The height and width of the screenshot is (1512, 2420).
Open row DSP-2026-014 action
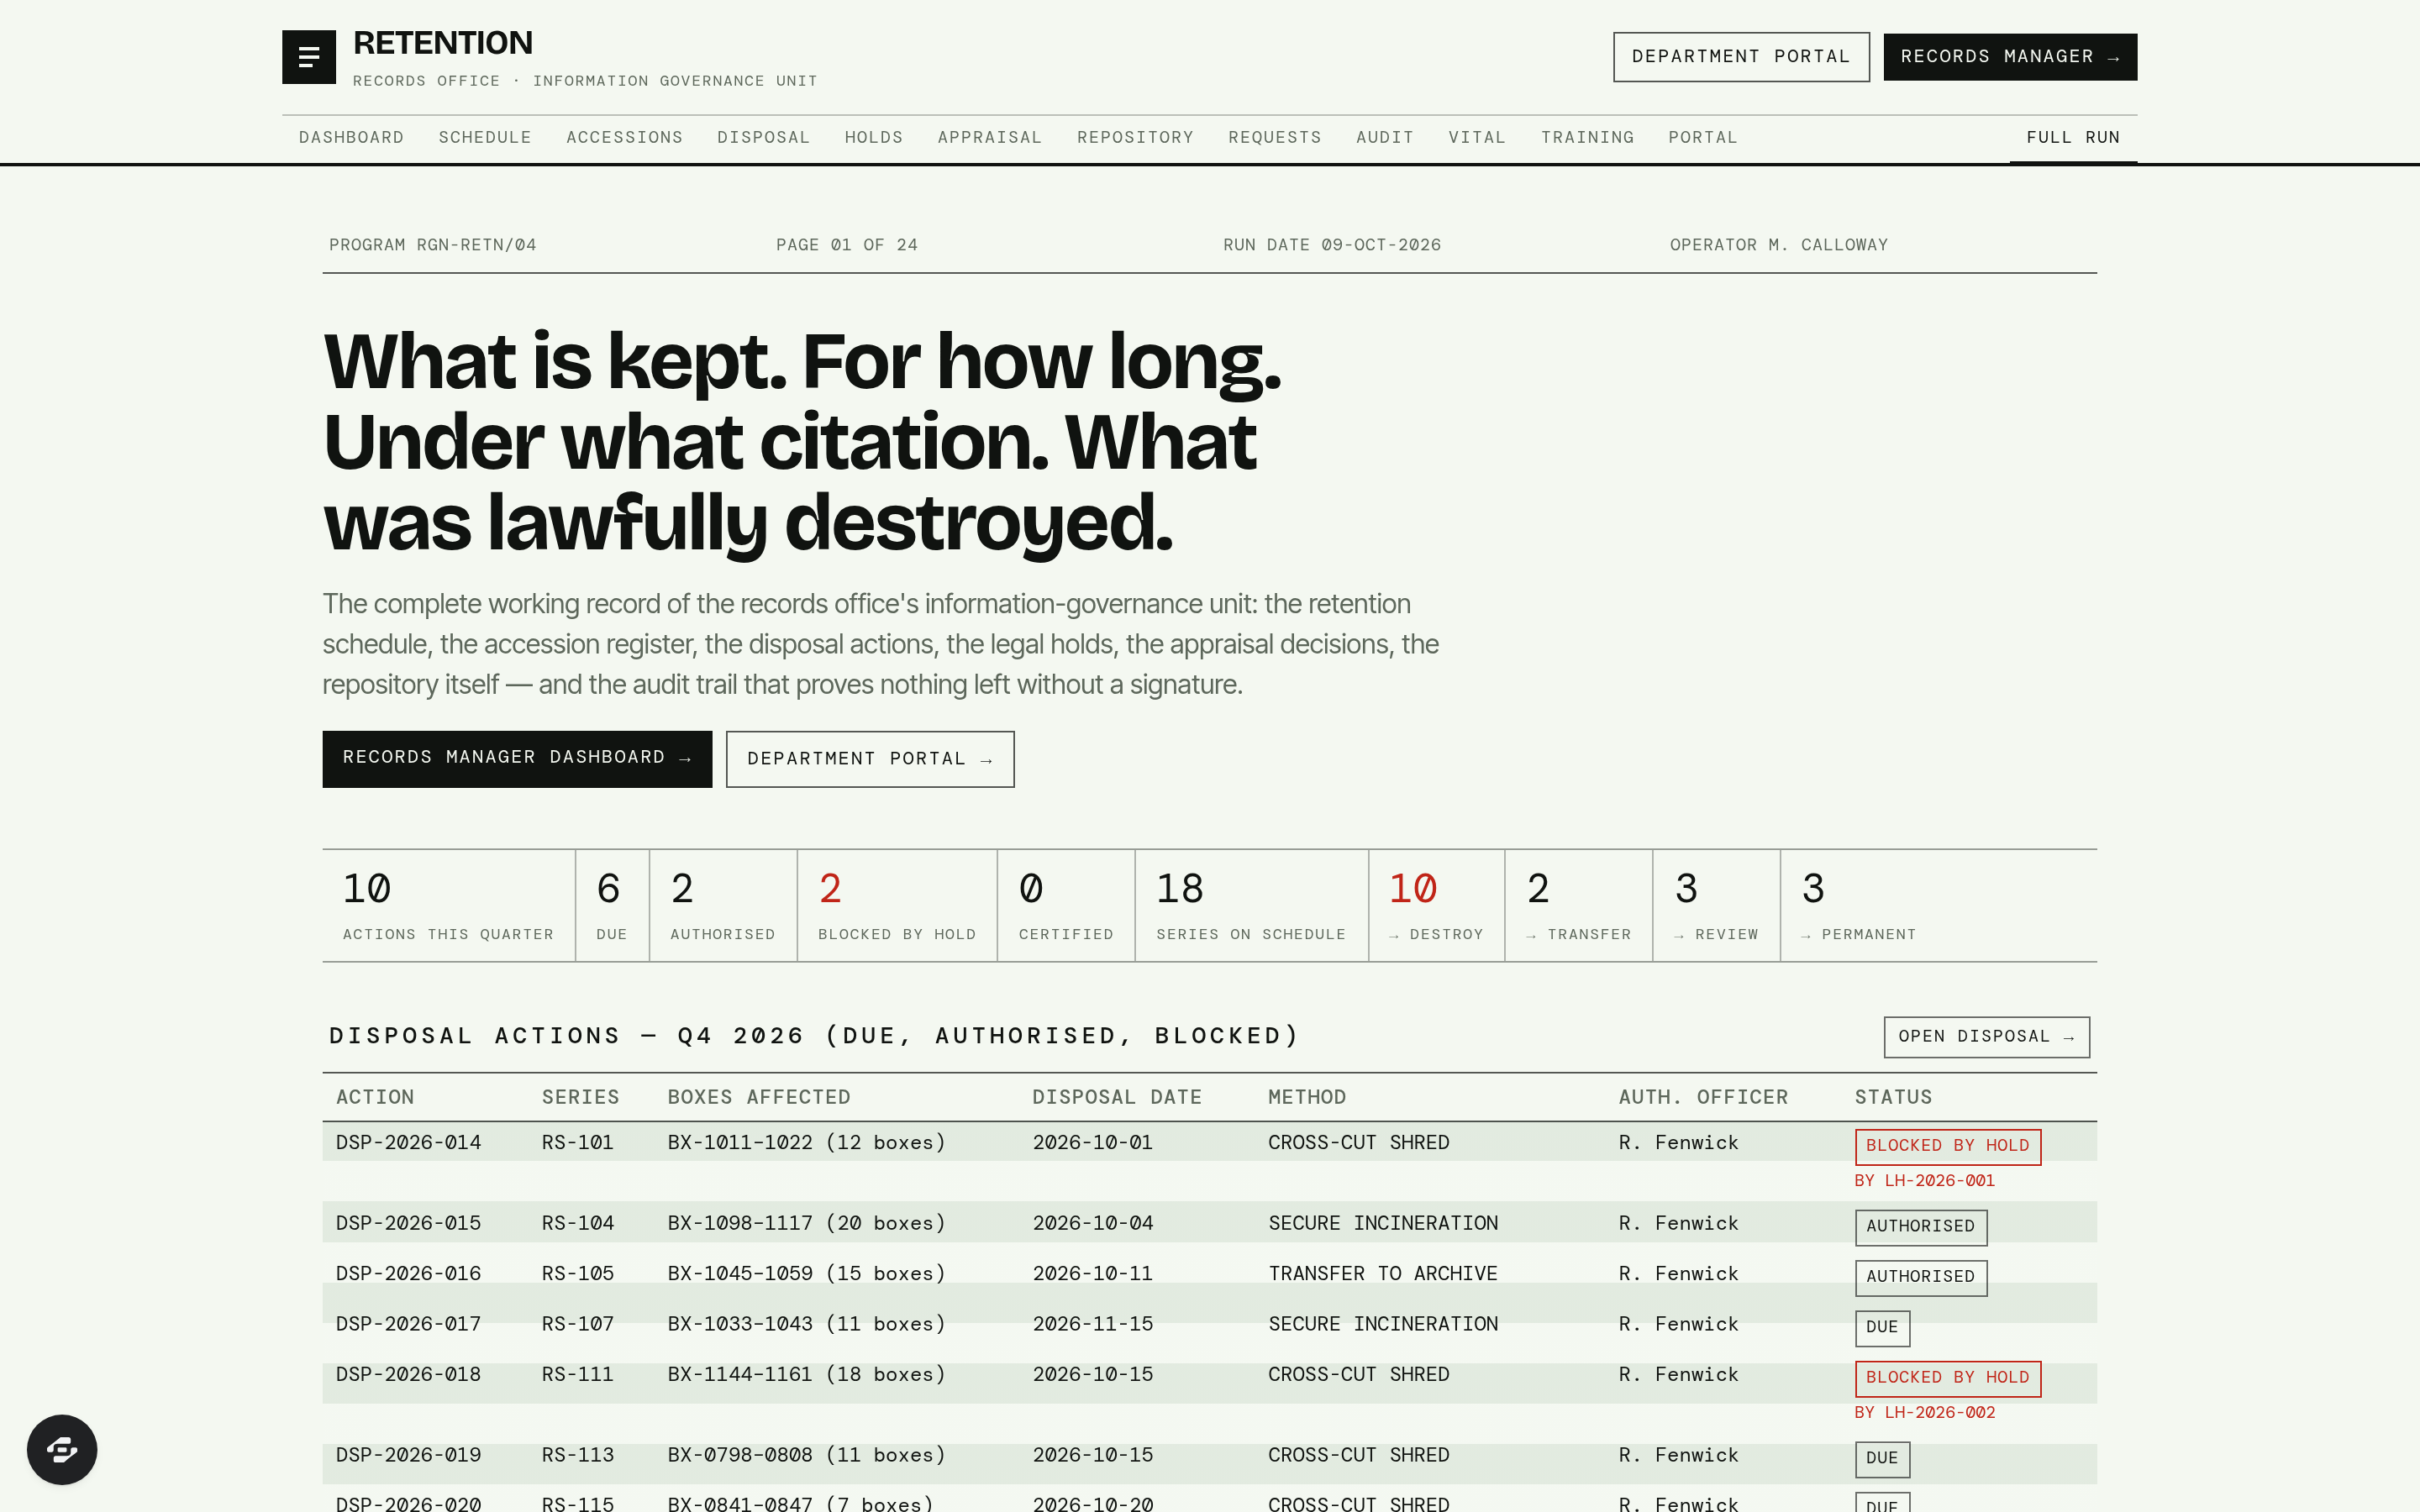tap(409, 1142)
